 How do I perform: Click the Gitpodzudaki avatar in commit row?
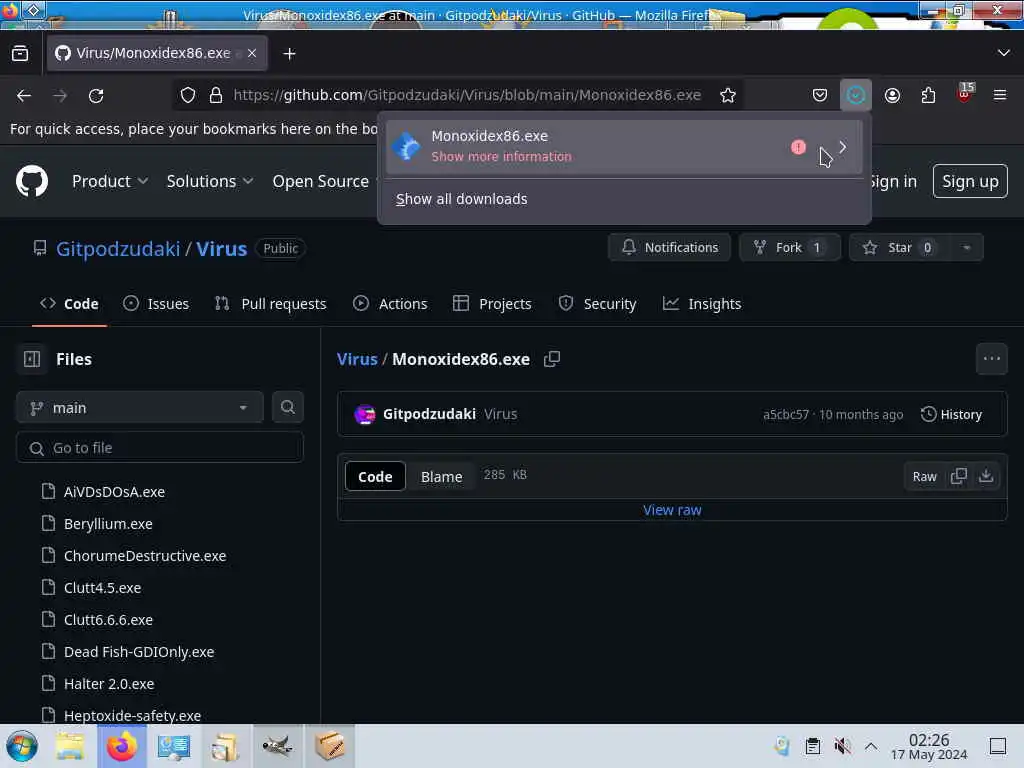[365, 414]
